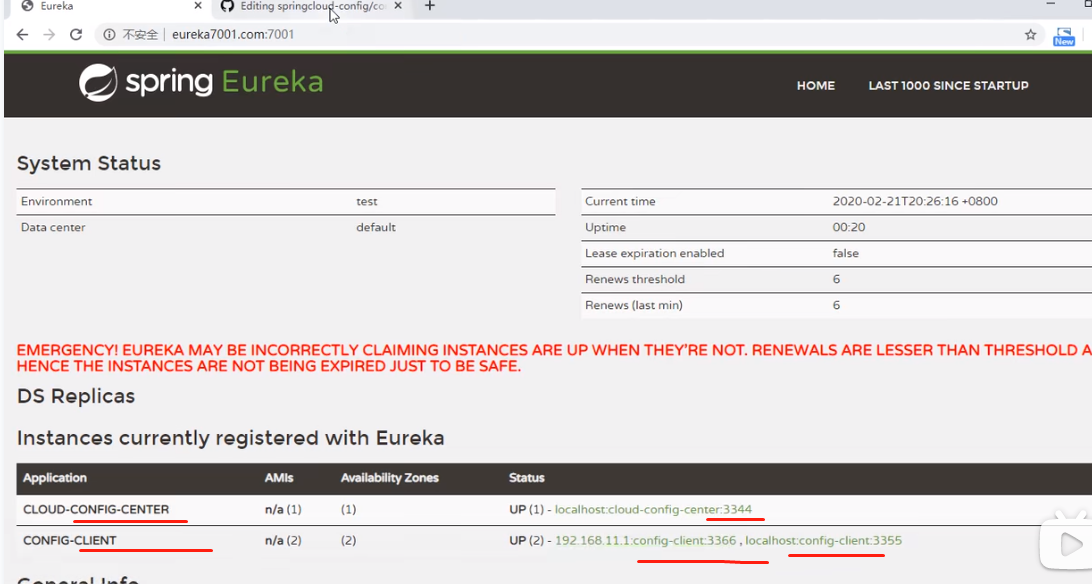Click the video play overlay button
Image resolution: width=1092 pixels, height=584 pixels.
[1070, 544]
